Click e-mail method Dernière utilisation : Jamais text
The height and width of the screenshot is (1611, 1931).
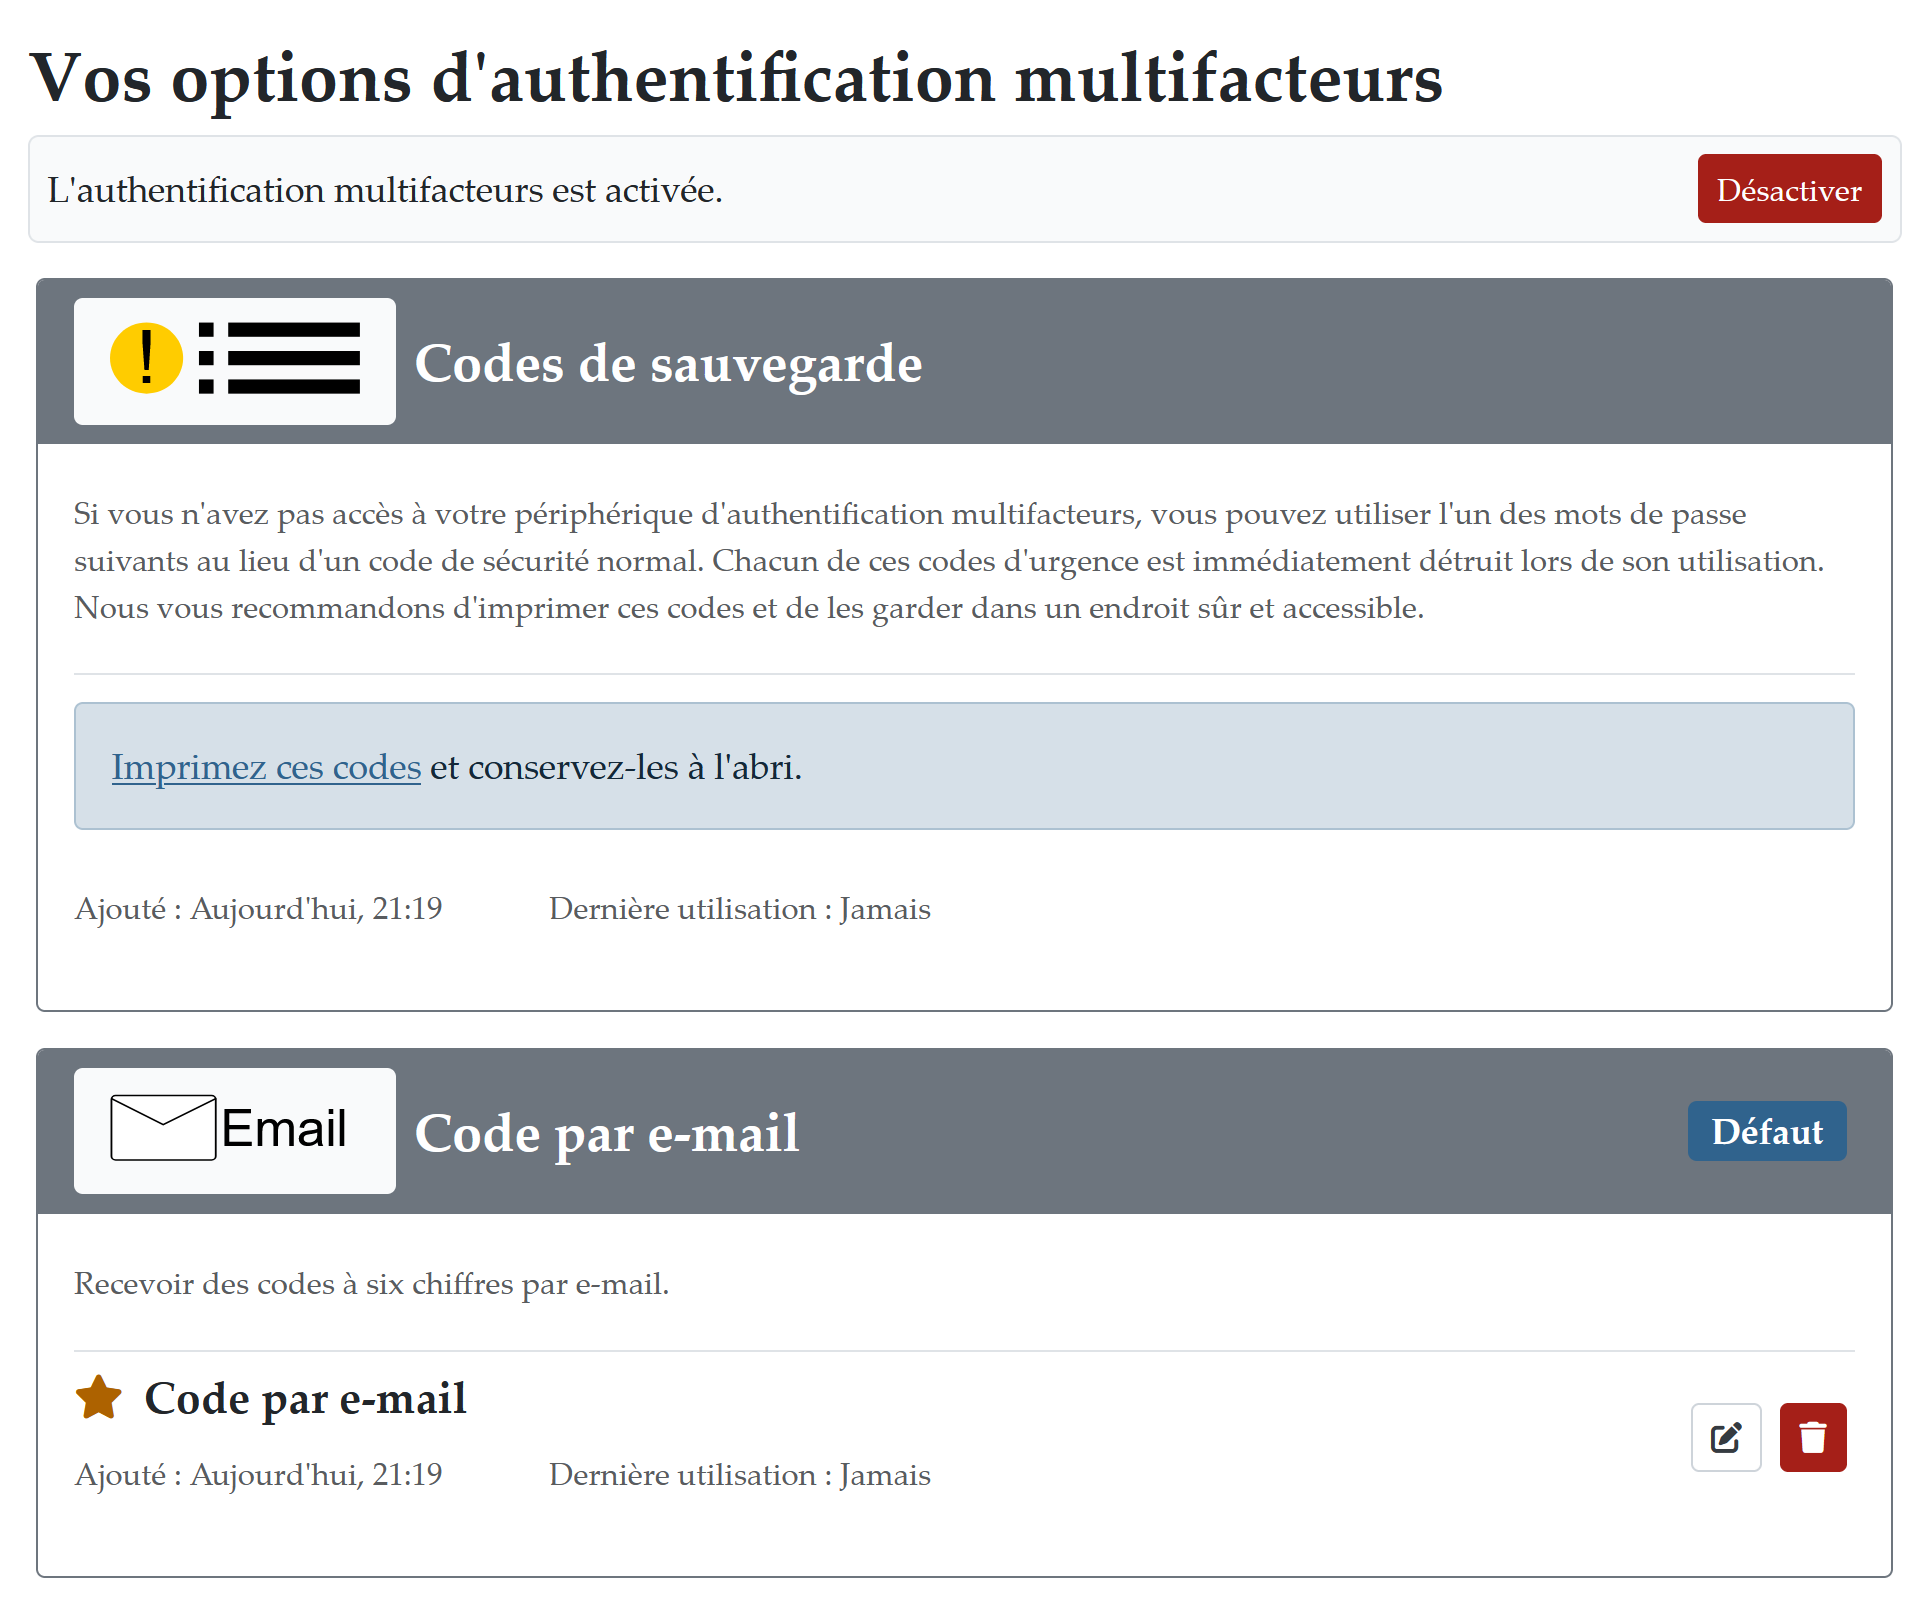739,1475
